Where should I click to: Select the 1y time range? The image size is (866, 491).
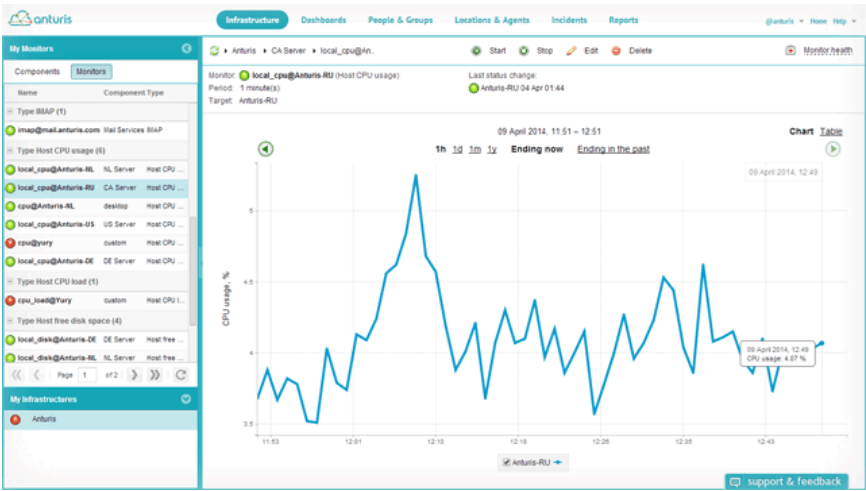(492, 149)
